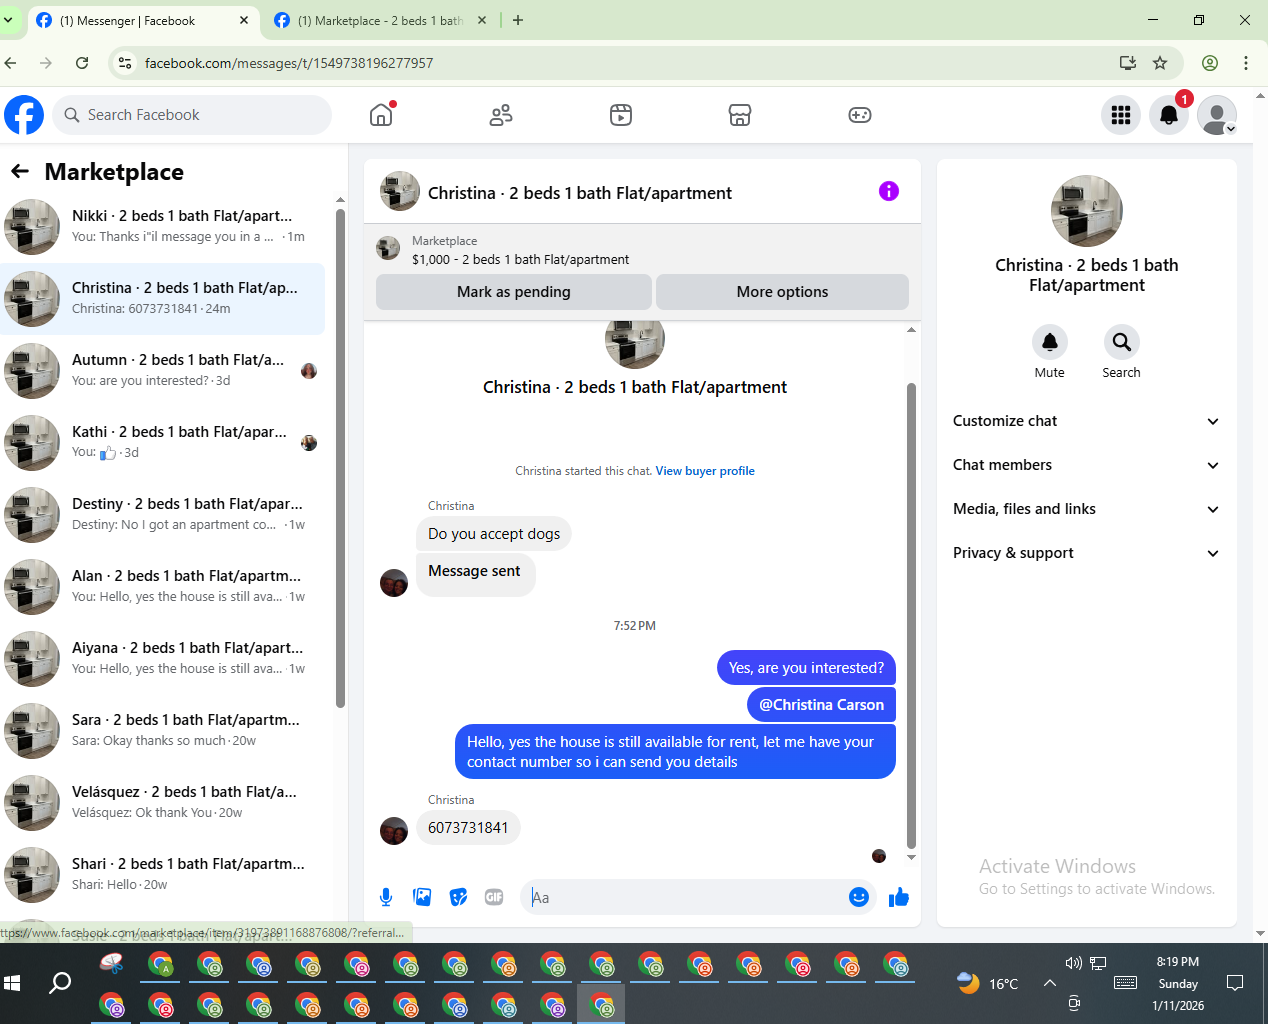This screenshot has width=1268, height=1024.
Task: Open Destiny conversation in list
Action: pos(163,515)
